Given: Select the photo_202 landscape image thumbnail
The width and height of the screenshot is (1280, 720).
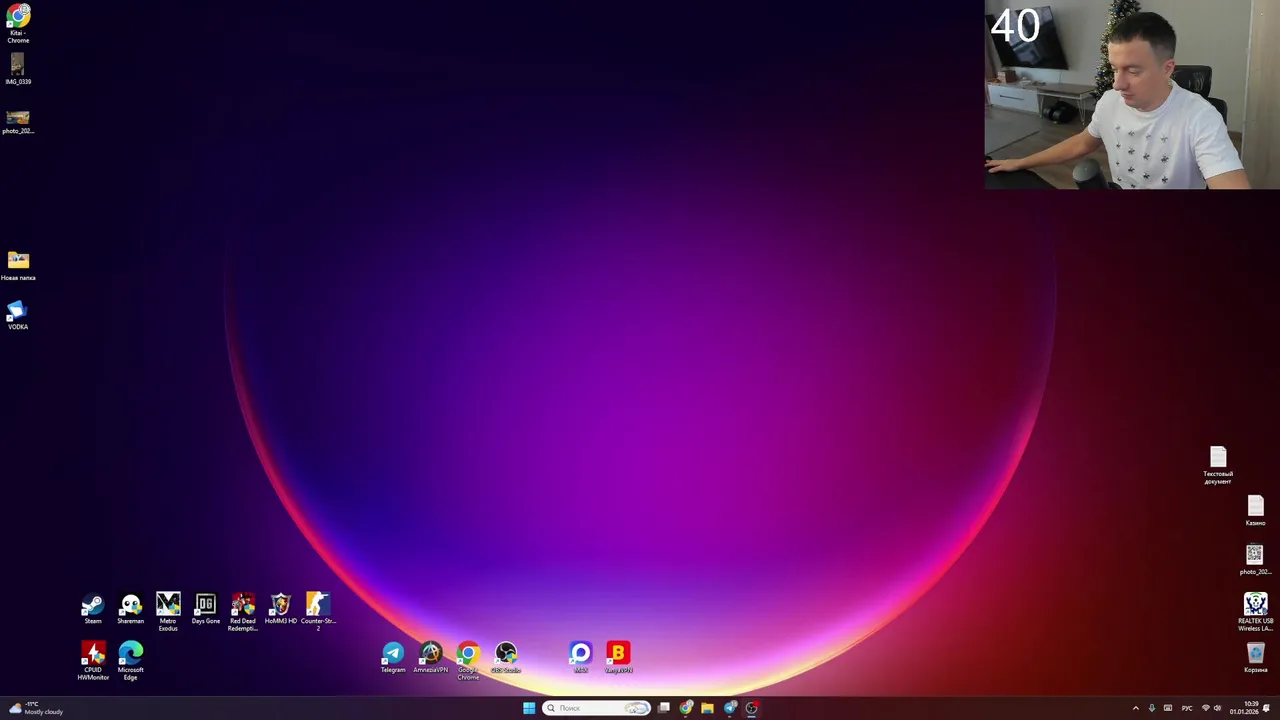Looking at the screenshot, I should tap(18, 122).
